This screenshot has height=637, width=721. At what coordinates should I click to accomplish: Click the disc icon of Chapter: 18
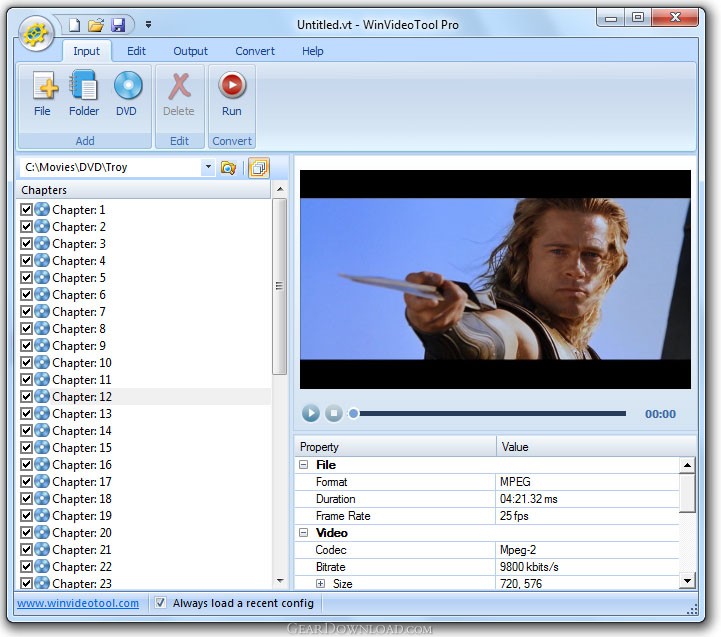click(42, 499)
